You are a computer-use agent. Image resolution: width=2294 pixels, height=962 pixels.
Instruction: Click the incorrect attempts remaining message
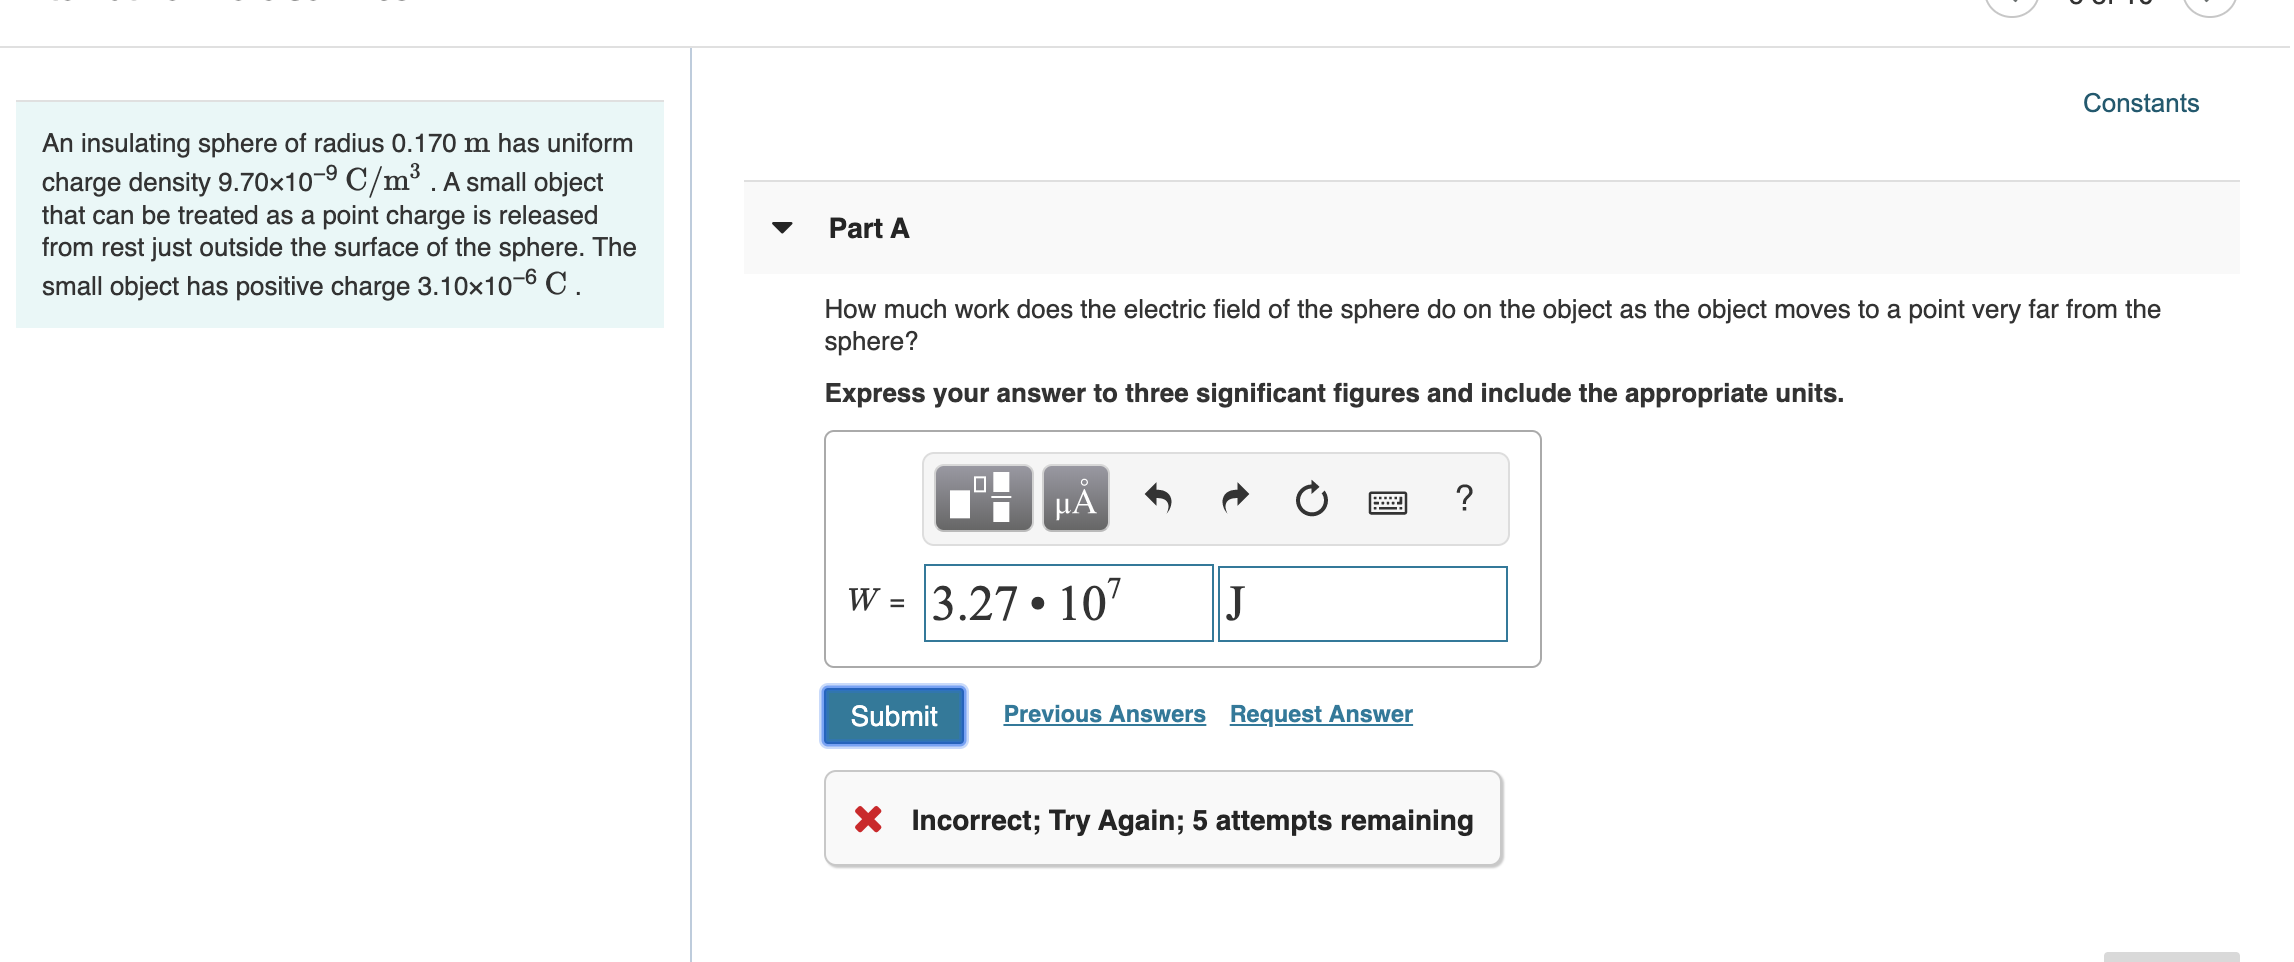pyautogui.click(x=1192, y=820)
